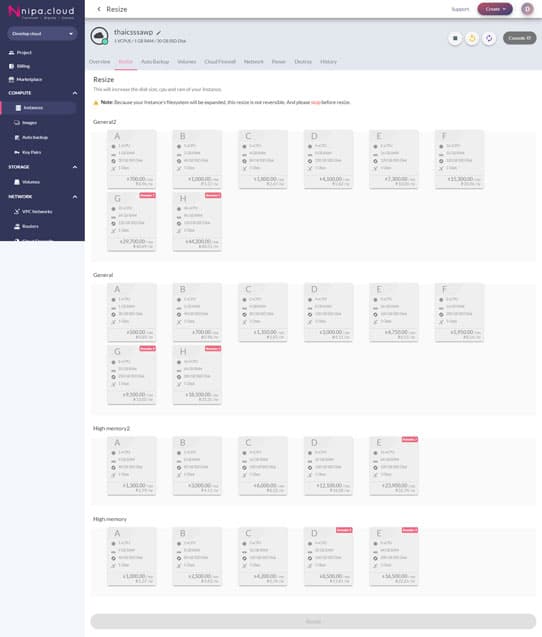Open the Create dropdown button

[x=495, y=9]
